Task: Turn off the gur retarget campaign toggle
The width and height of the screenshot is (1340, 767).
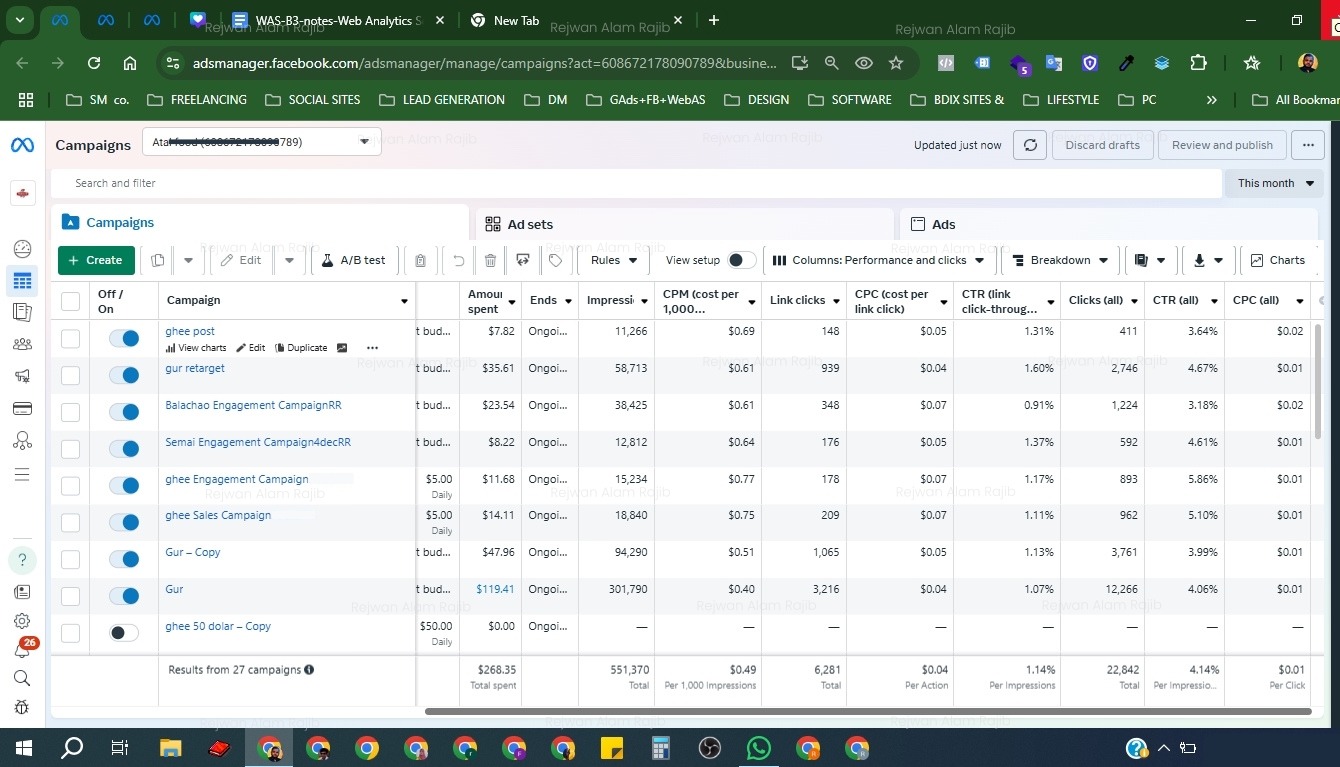Action: (x=124, y=375)
